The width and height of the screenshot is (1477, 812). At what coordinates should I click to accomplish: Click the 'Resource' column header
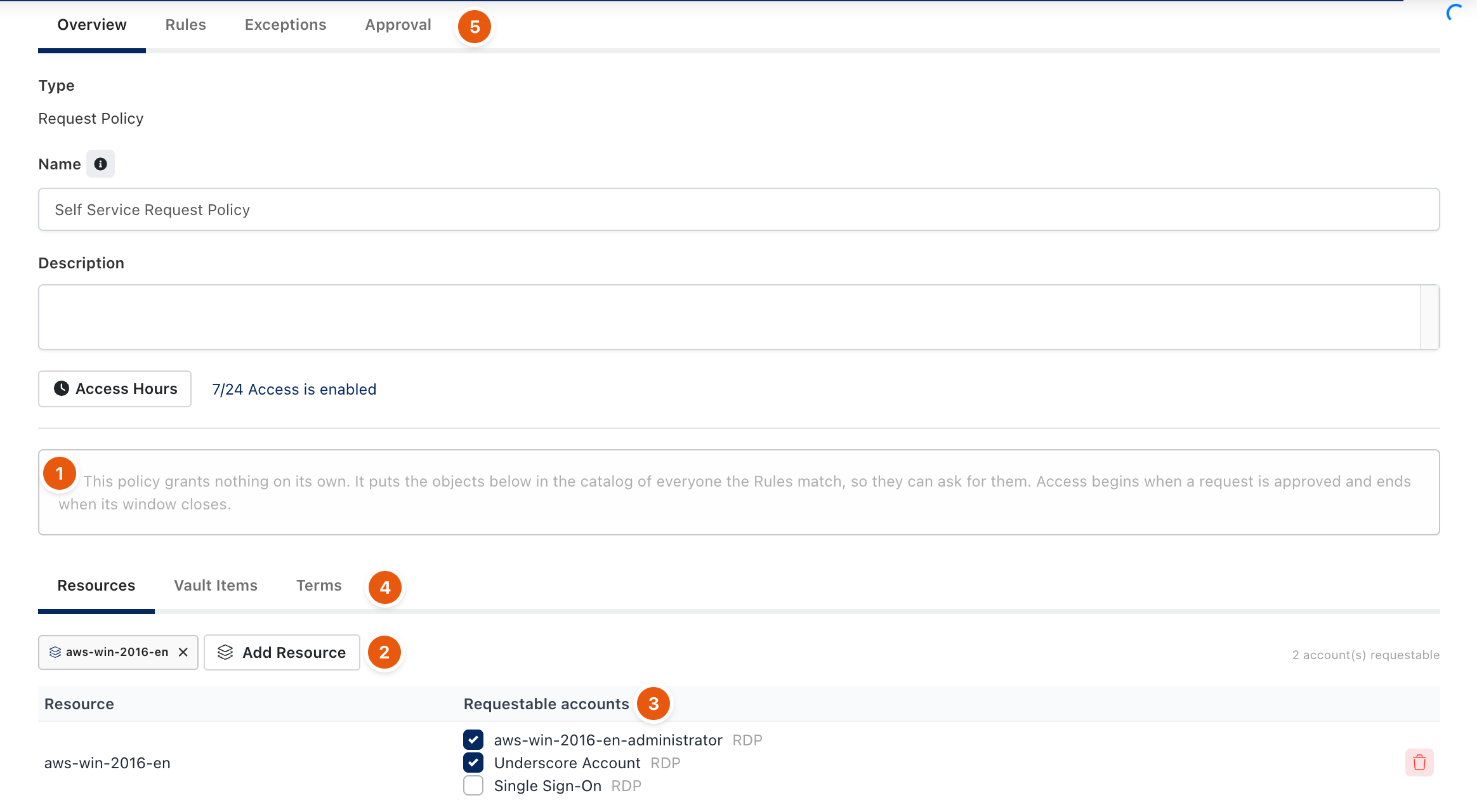(x=79, y=704)
